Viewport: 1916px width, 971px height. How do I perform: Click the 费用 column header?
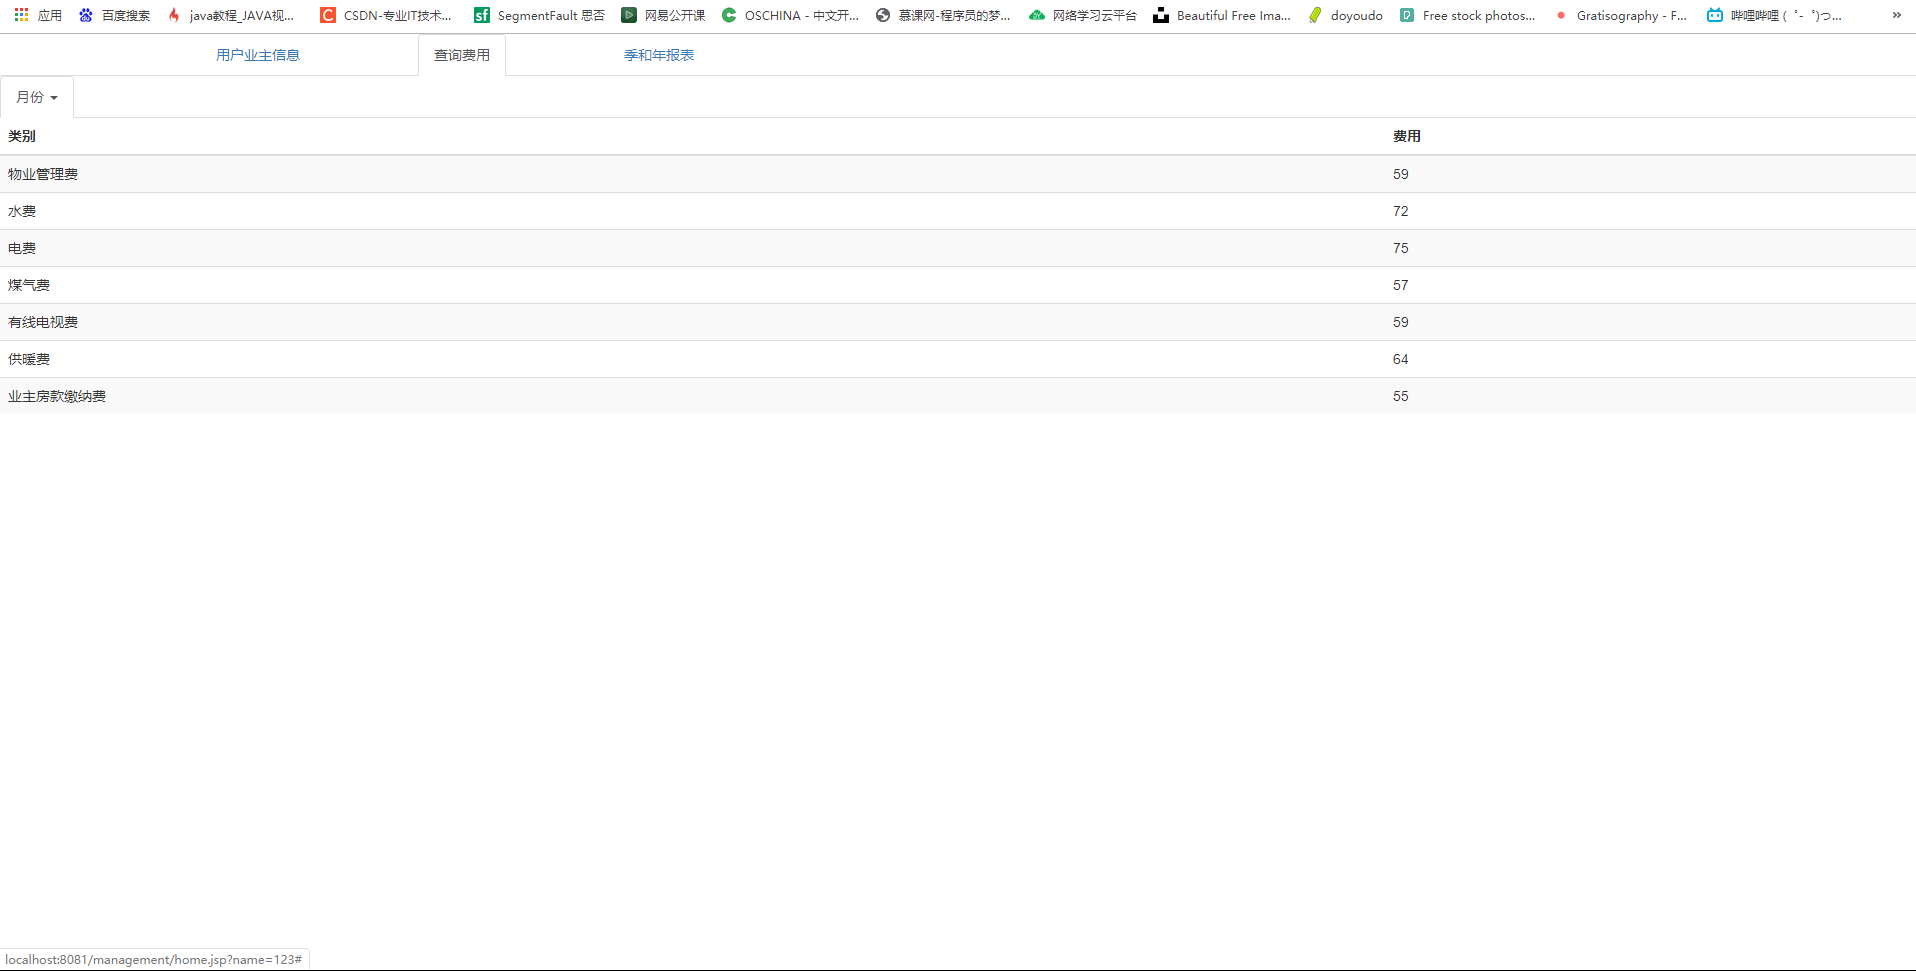pyautogui.click(x=1406, y=136)
